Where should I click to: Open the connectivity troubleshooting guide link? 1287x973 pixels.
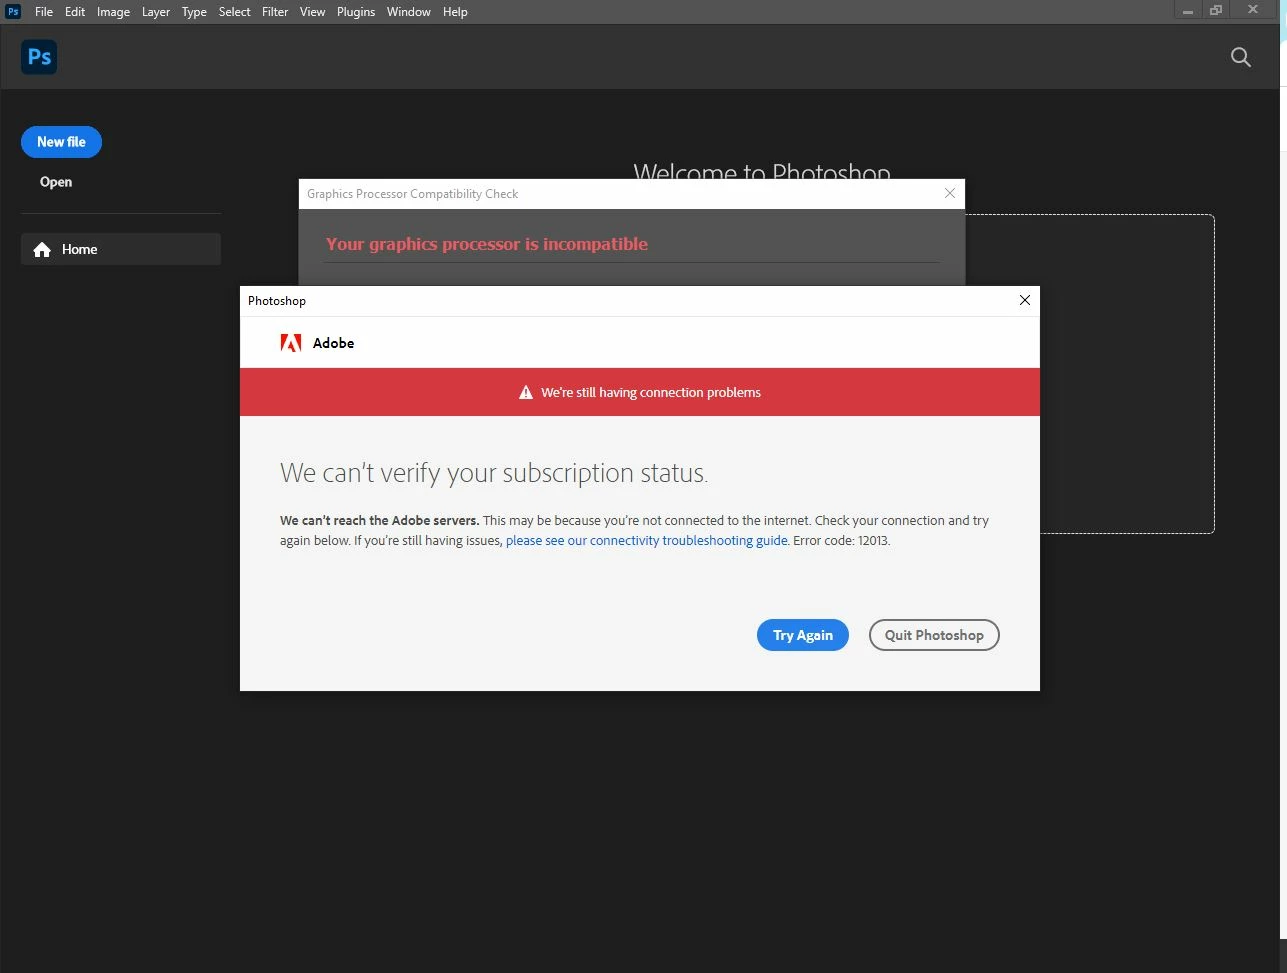pos(647,541)
